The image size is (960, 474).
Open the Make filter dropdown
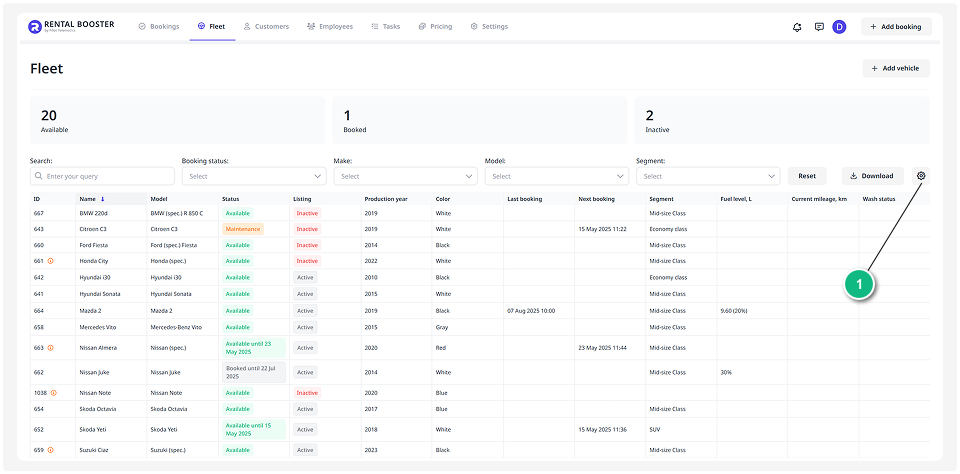(x=405, y=176)
